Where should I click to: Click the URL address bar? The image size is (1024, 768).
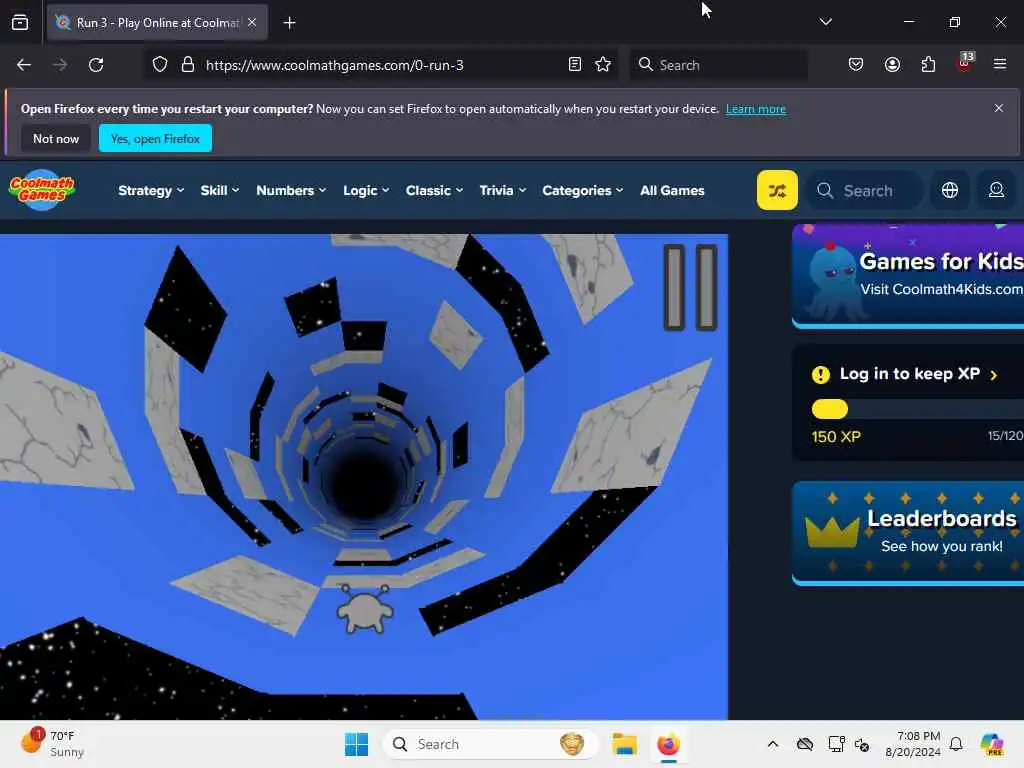click(379, 65)
